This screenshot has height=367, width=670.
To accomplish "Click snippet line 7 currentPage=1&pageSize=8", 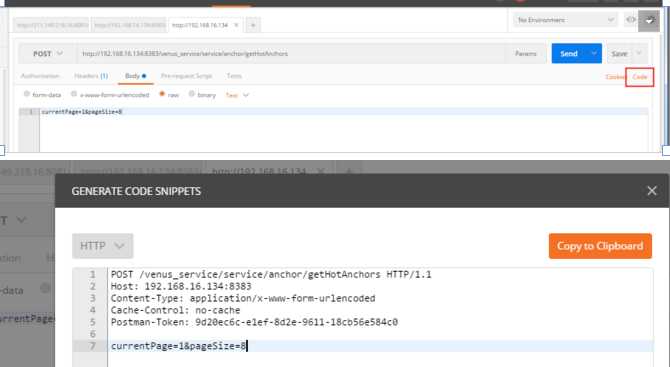I will point(380,346).
